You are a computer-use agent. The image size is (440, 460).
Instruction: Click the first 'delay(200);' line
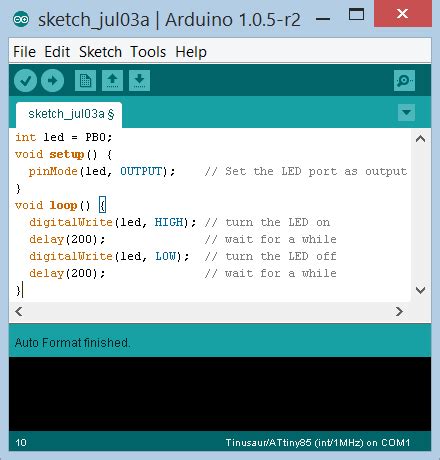coord(67,239)
